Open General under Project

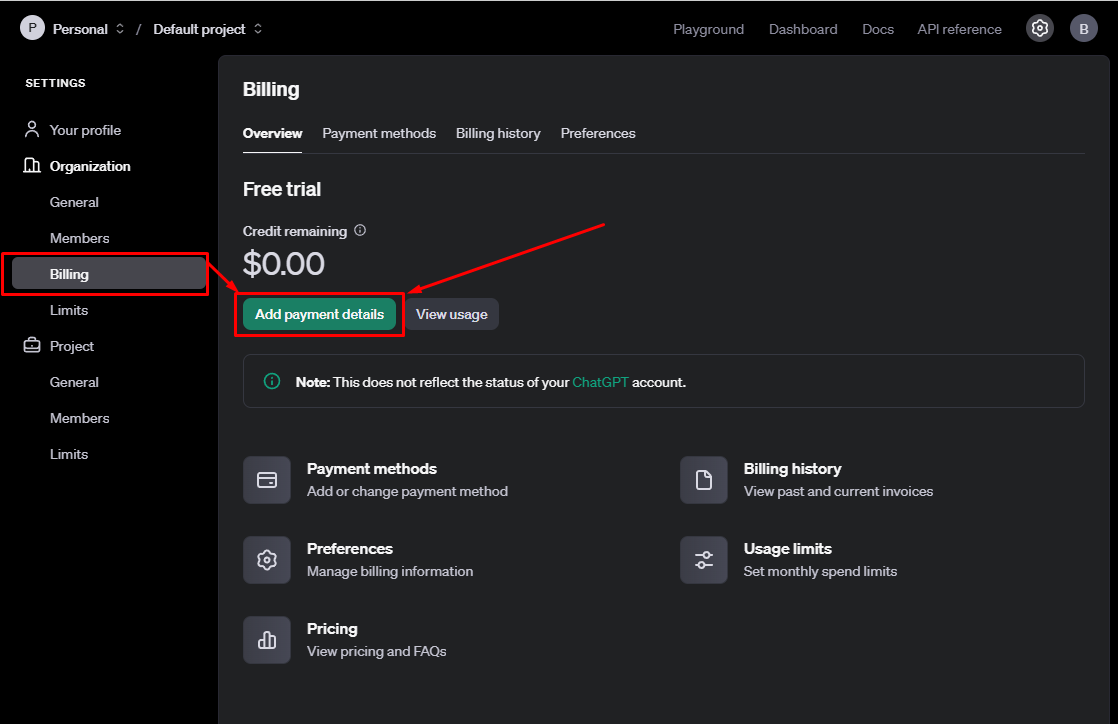point(74,382)
